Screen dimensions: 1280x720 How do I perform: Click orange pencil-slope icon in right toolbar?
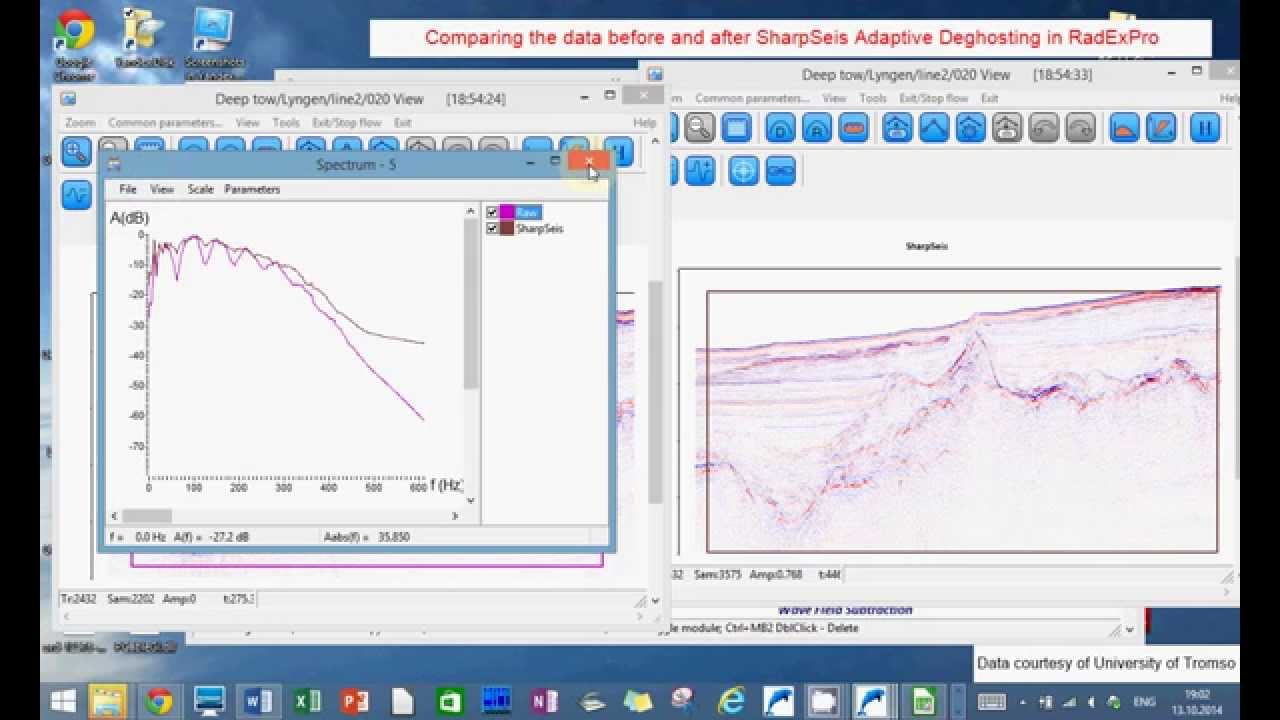(x=1161, y=128)
